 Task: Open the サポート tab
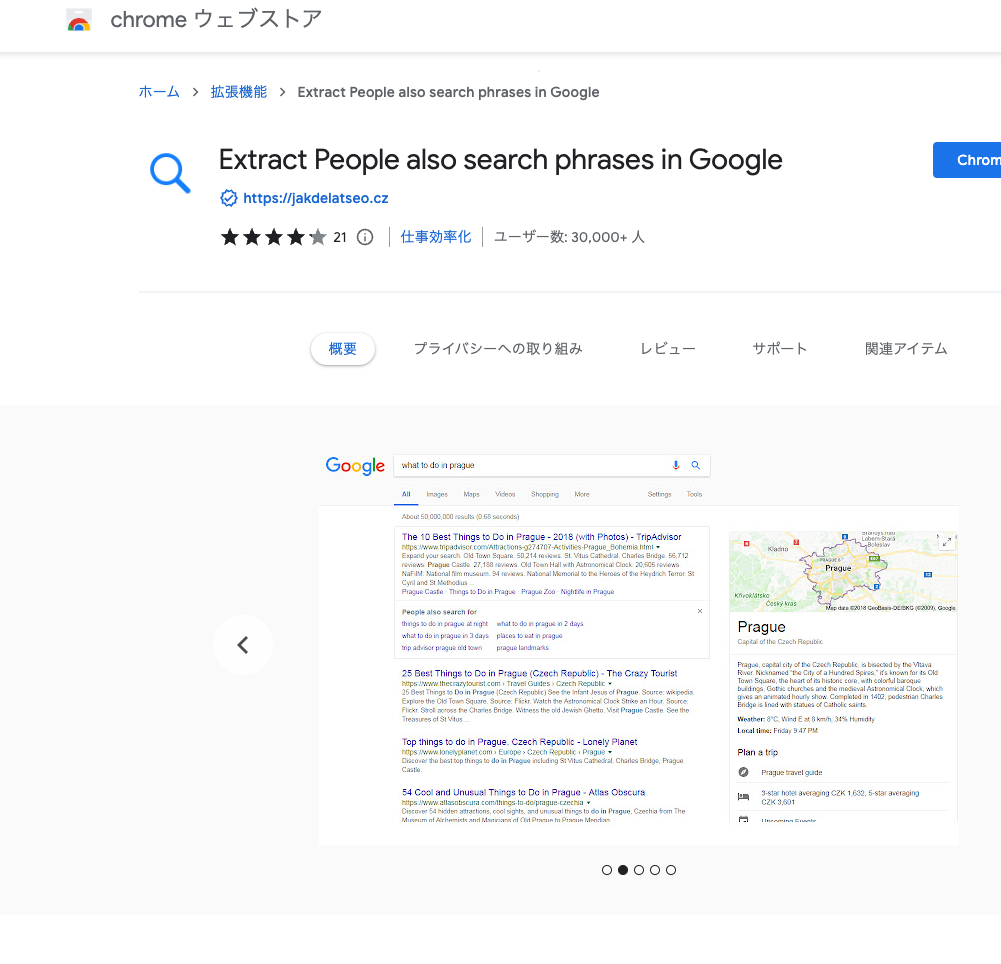coord(779,348)
